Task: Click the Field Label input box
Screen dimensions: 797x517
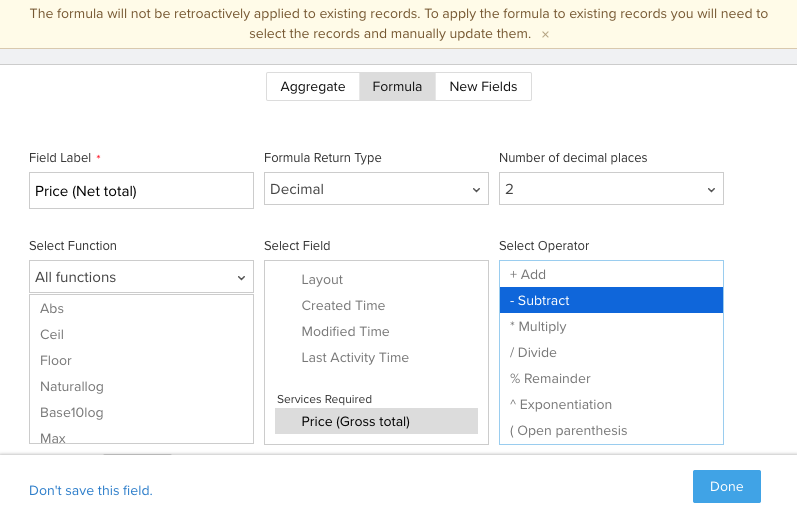Action: (x=141, y=190)
